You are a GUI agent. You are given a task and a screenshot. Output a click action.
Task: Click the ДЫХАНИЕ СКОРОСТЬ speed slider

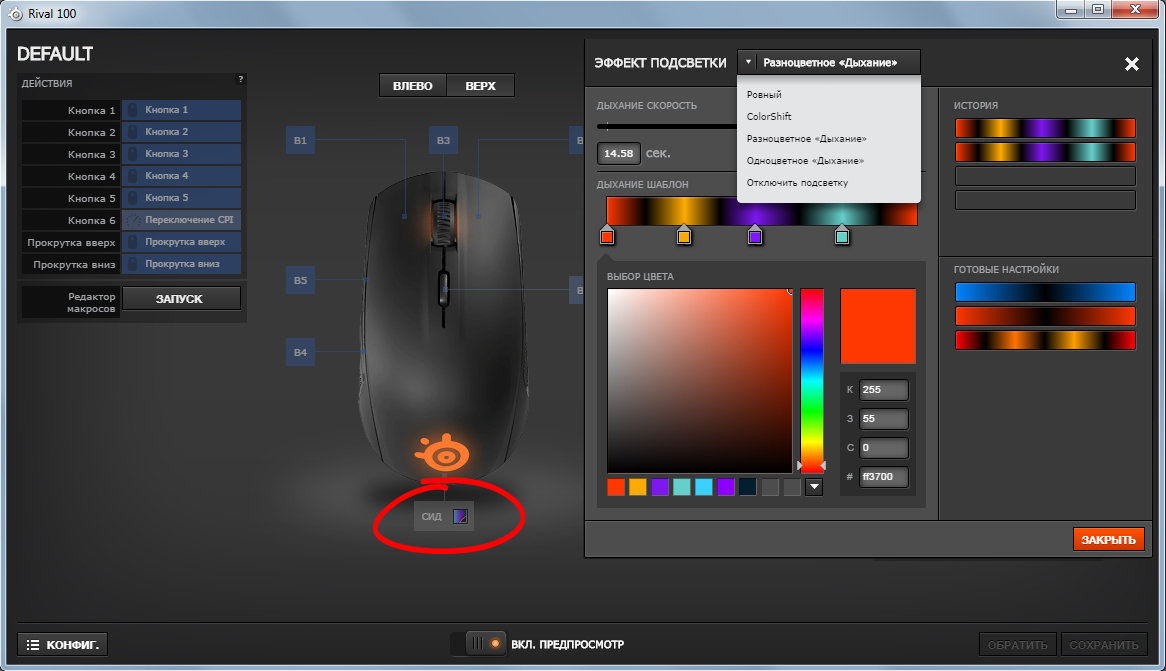coord(667,126)
